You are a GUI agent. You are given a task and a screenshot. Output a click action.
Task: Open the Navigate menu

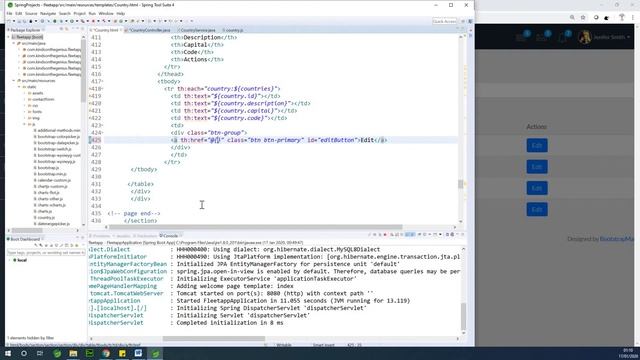pos(48,13)
